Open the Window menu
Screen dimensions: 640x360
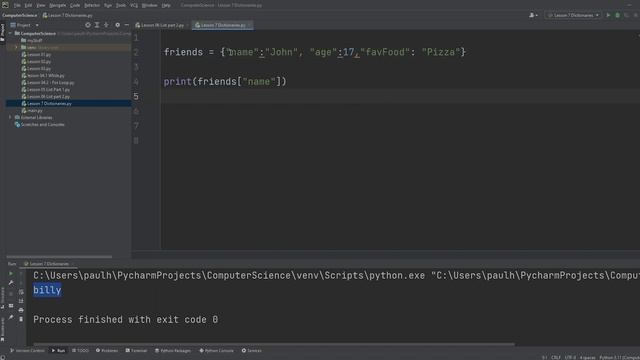(x=149, y=5)
